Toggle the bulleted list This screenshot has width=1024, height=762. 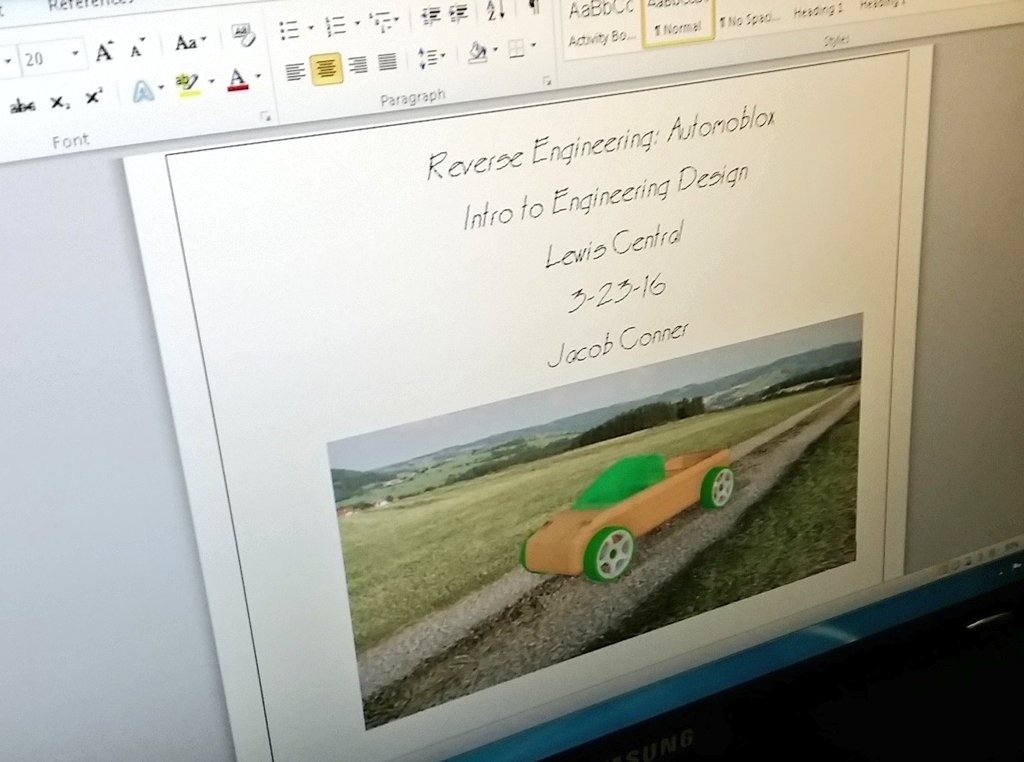point(289,30)
